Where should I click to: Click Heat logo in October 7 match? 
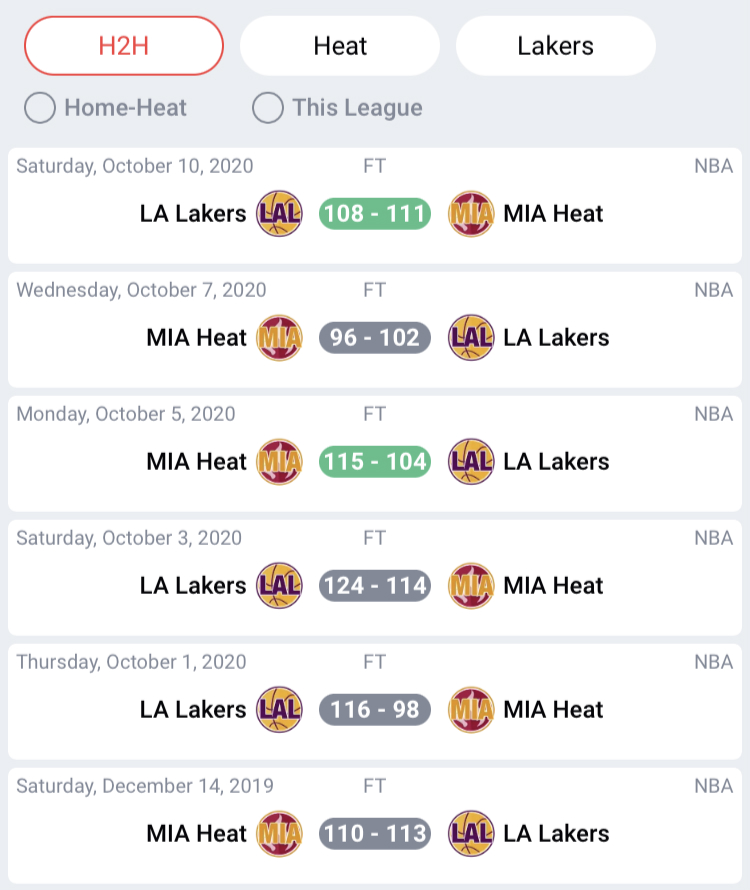[x=279, y=338]
